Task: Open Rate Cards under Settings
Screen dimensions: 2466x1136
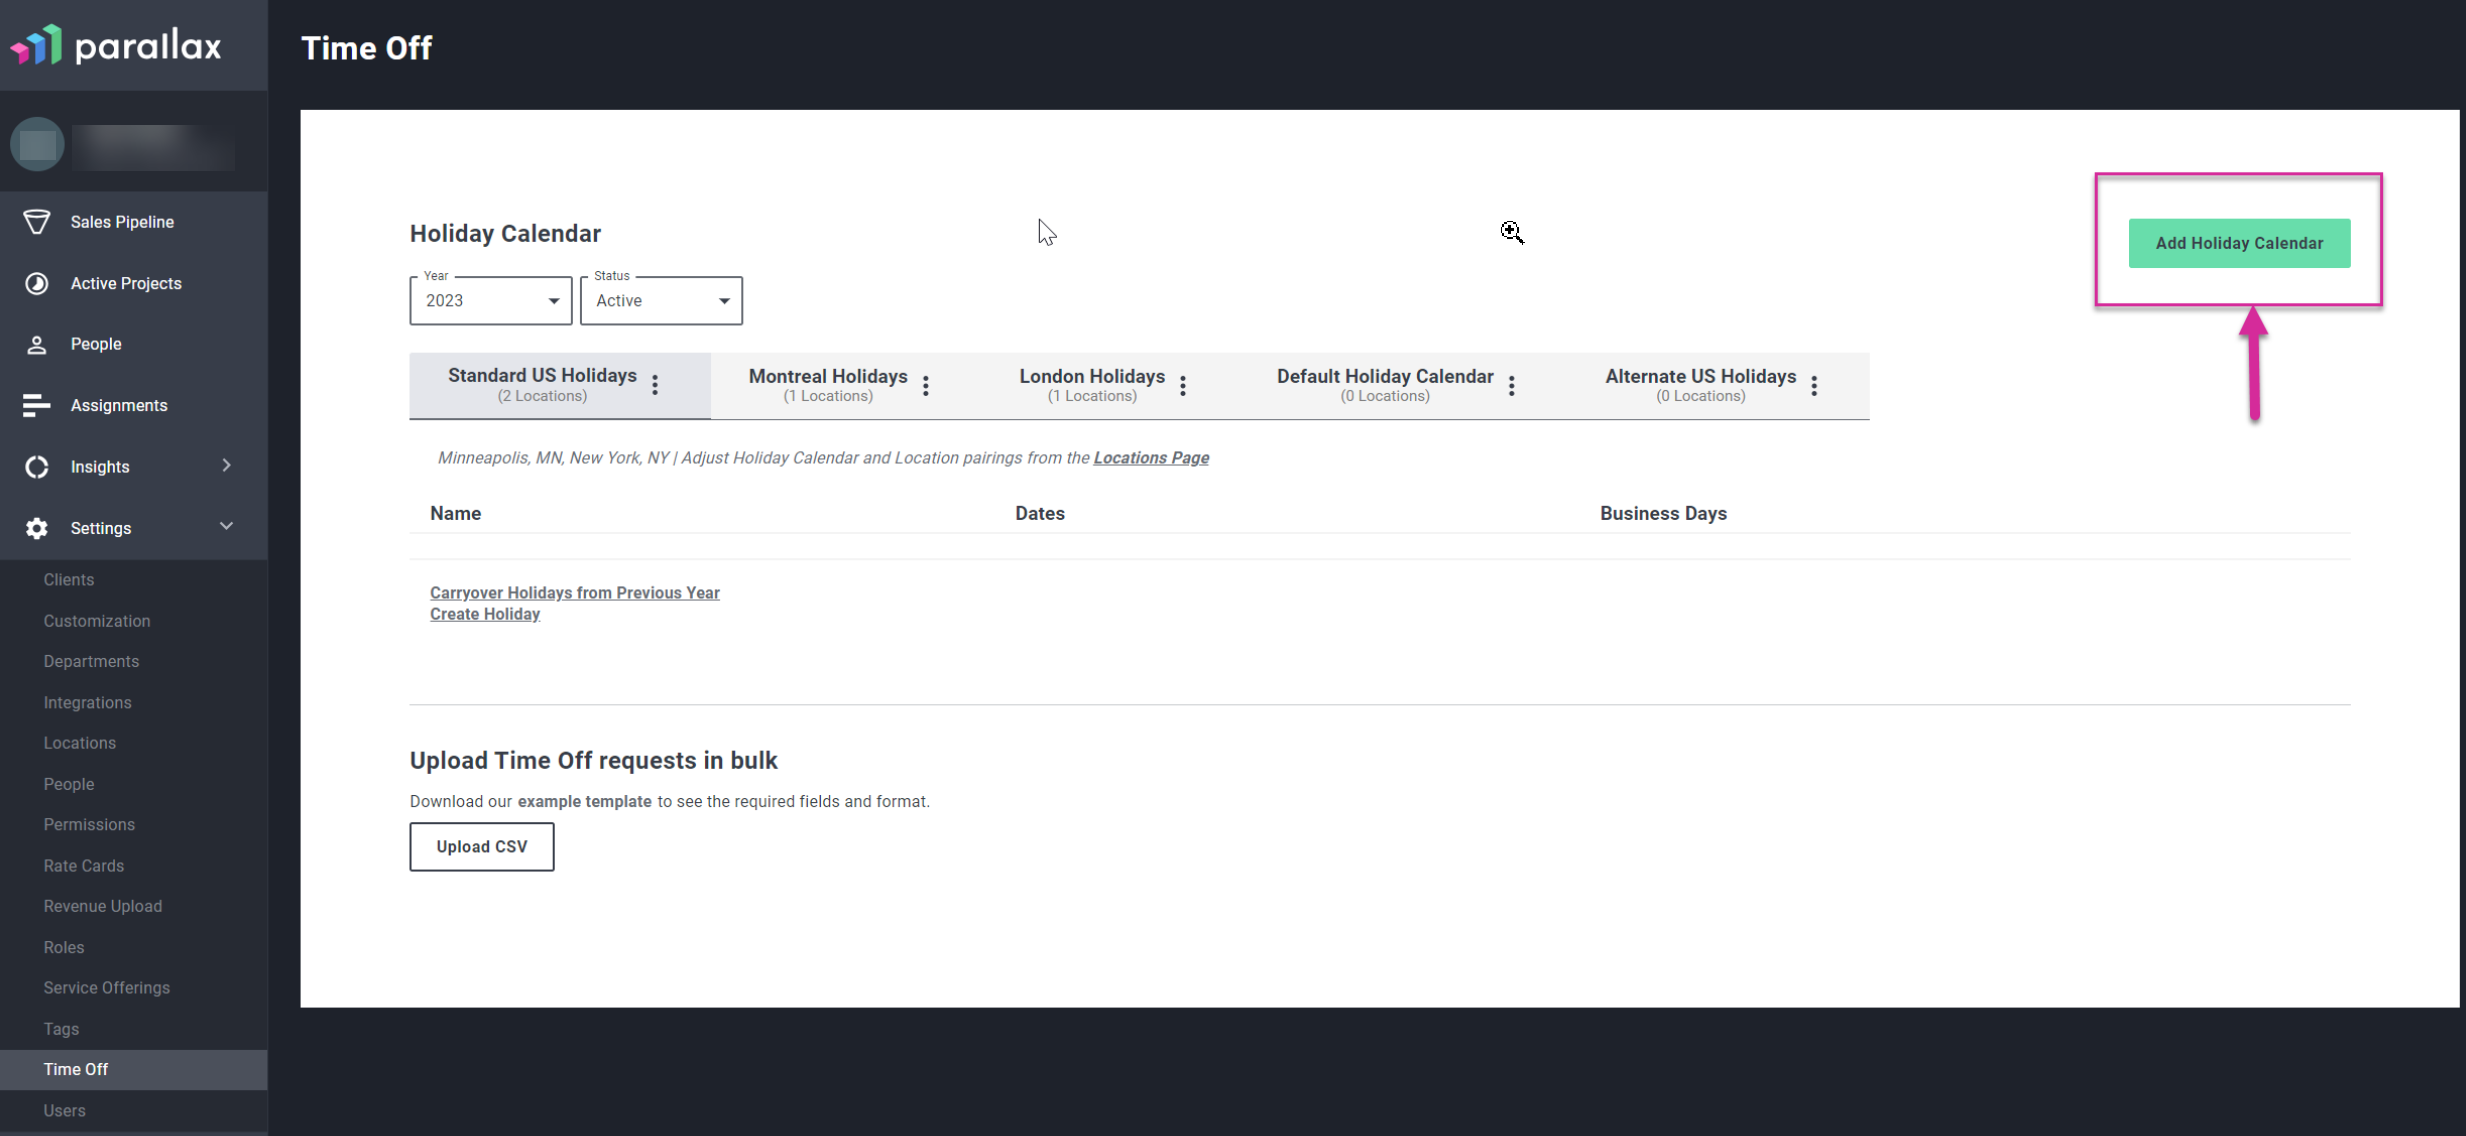Action: (84, 866)
